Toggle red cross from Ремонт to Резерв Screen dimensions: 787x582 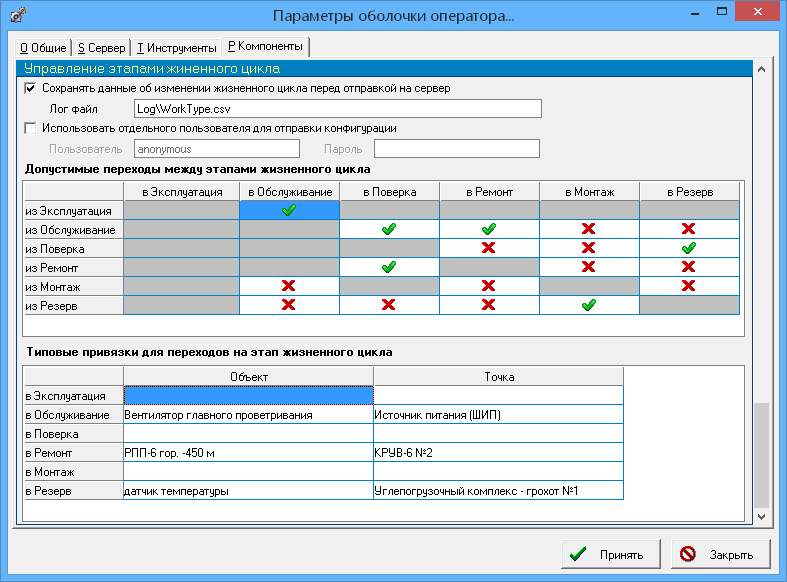click(689, 267)
